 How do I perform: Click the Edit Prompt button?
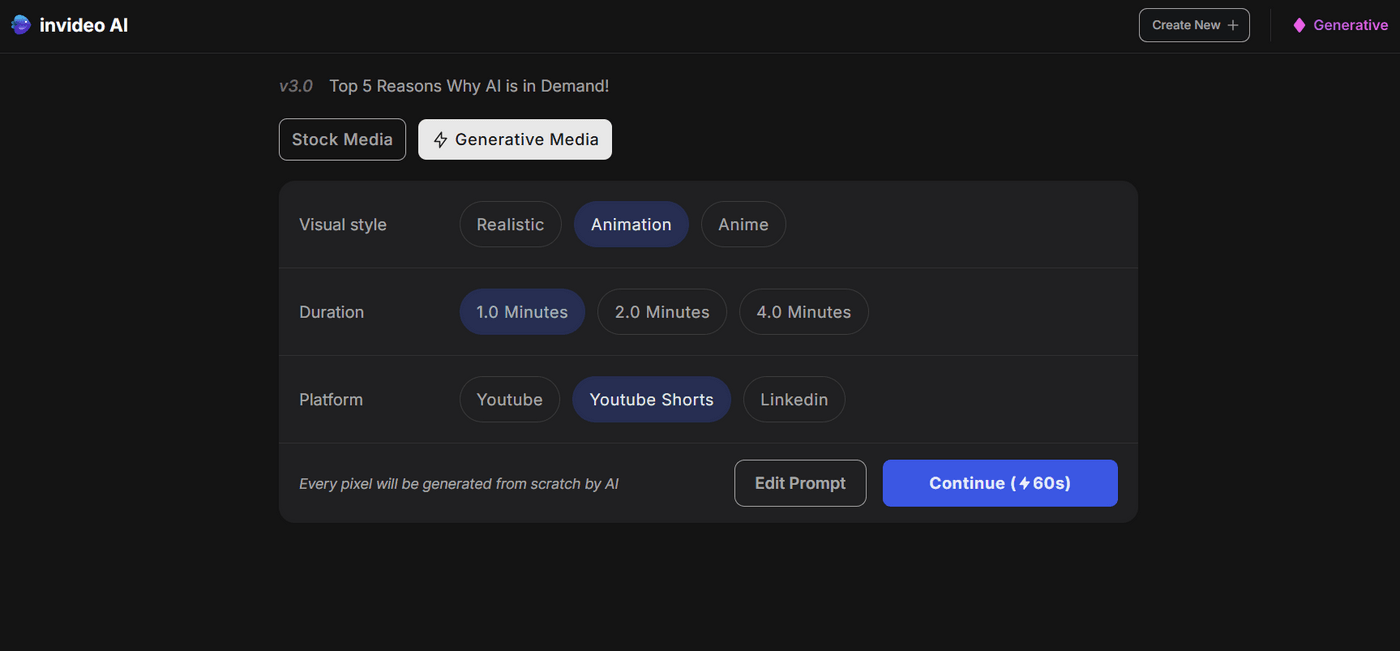(x=800, y=483)
